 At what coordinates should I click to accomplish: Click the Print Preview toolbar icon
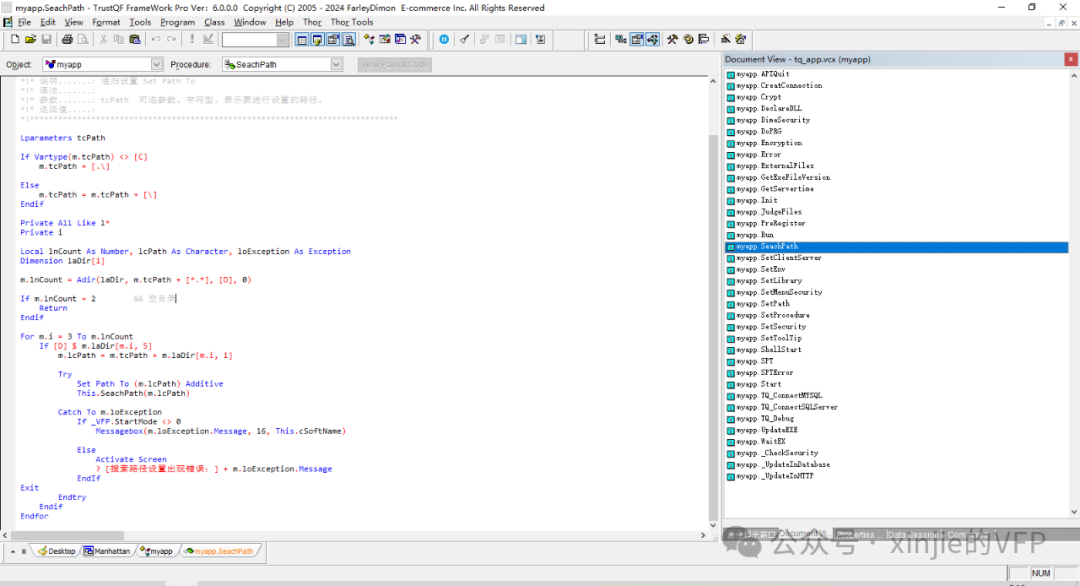(83, 40)
